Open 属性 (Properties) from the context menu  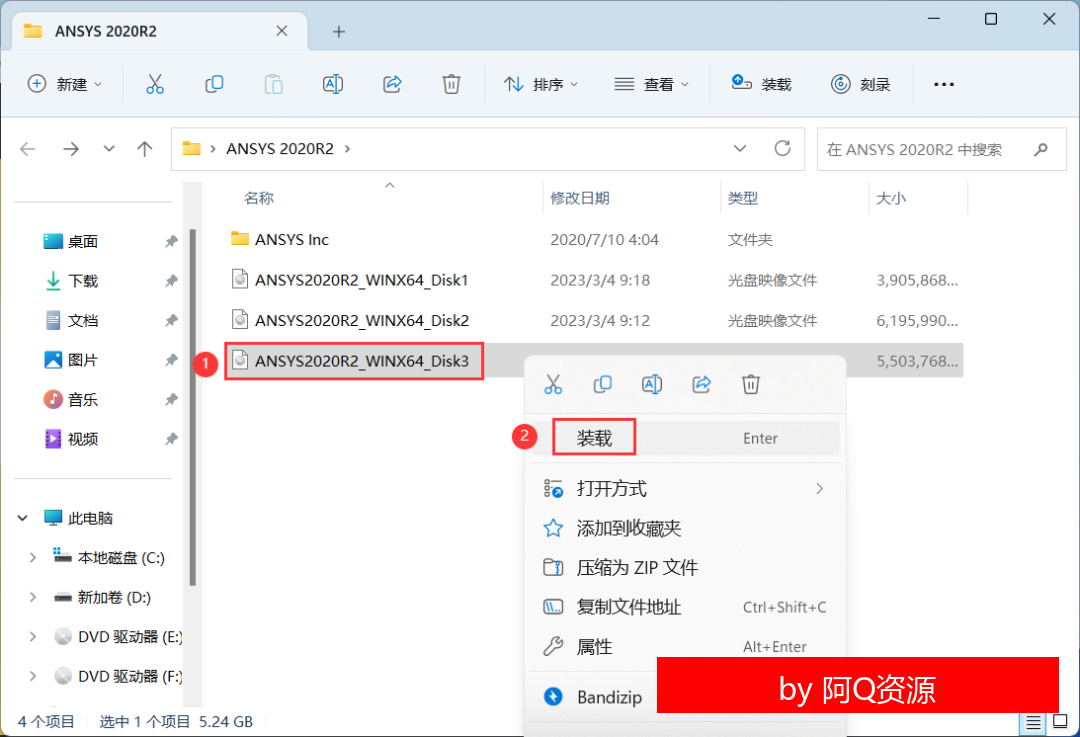[x=594, y=647]
